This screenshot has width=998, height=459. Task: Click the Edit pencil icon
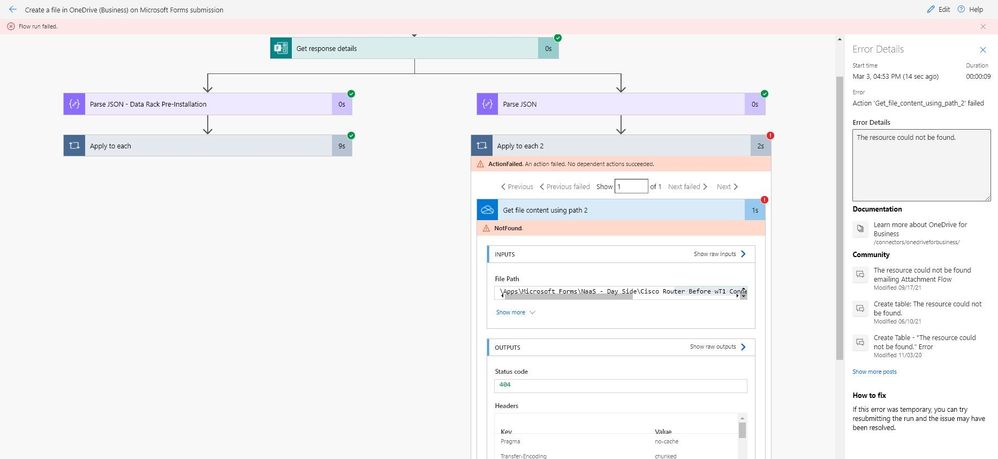[931, 10]
